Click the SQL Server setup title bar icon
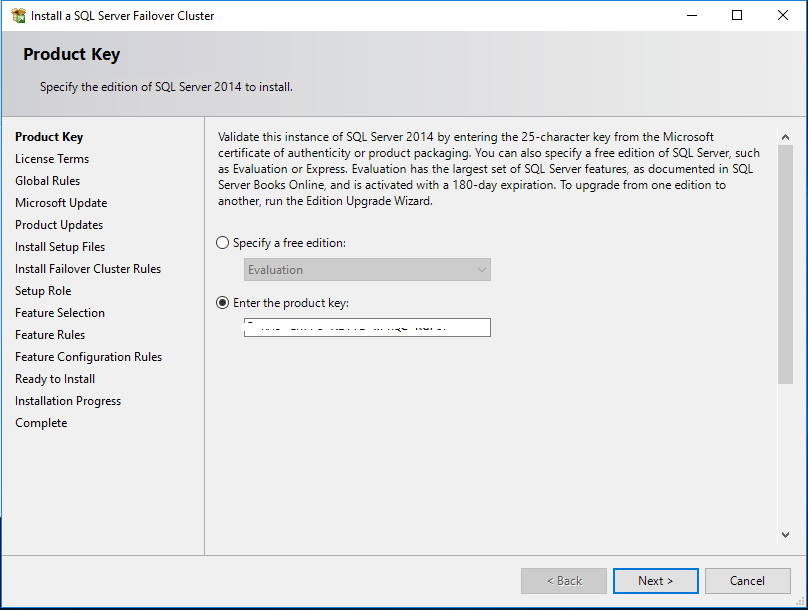808x610 pixels. 19,16
